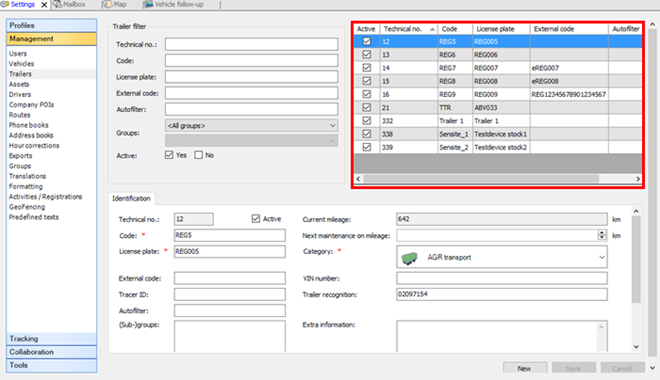Expand the Tracking section
This screenshot has width=660, height=380.
[51, 339]
